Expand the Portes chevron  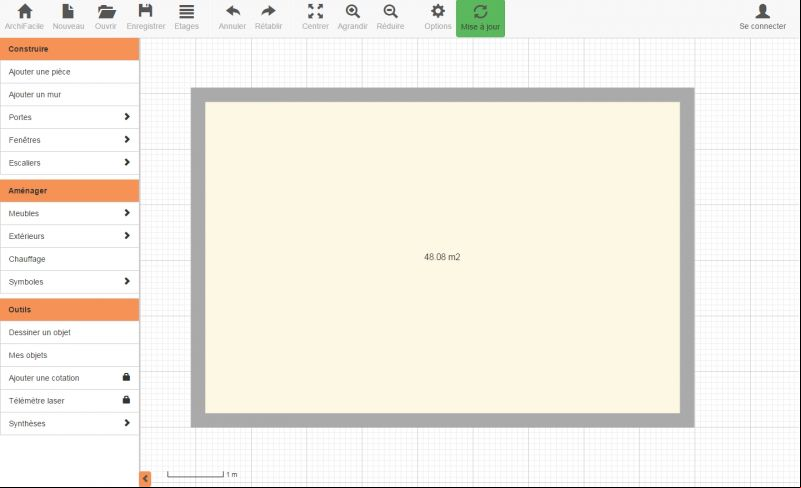[x=127, y=117]
